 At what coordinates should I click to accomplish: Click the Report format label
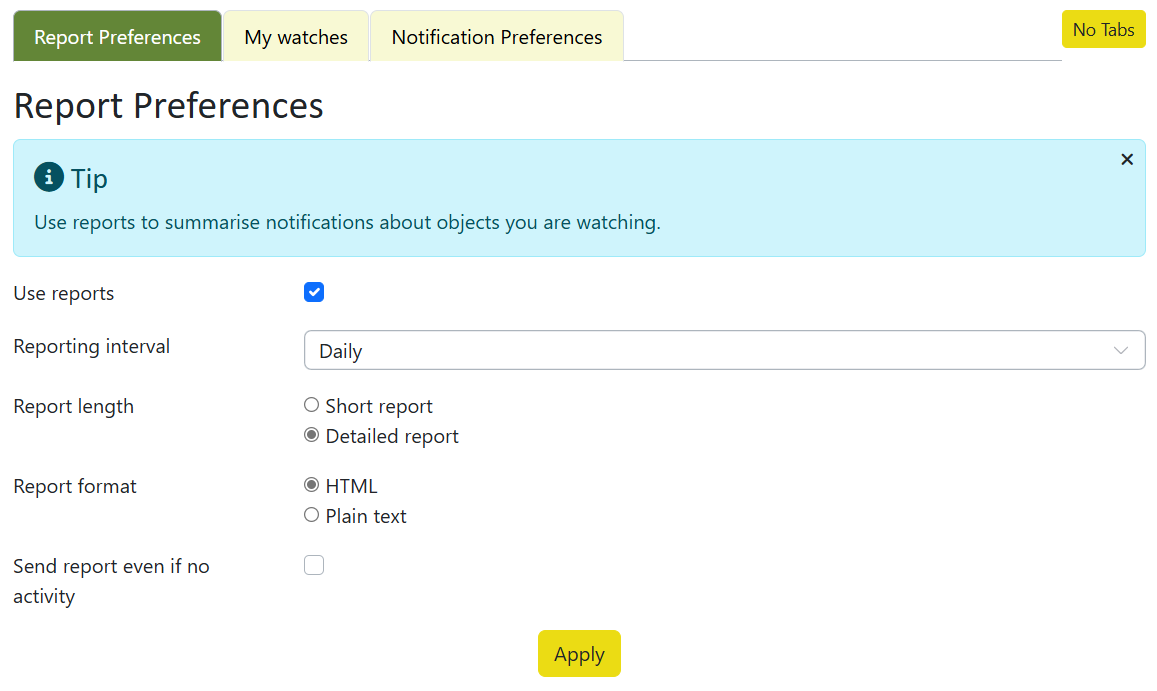click(x=75, y=486)
